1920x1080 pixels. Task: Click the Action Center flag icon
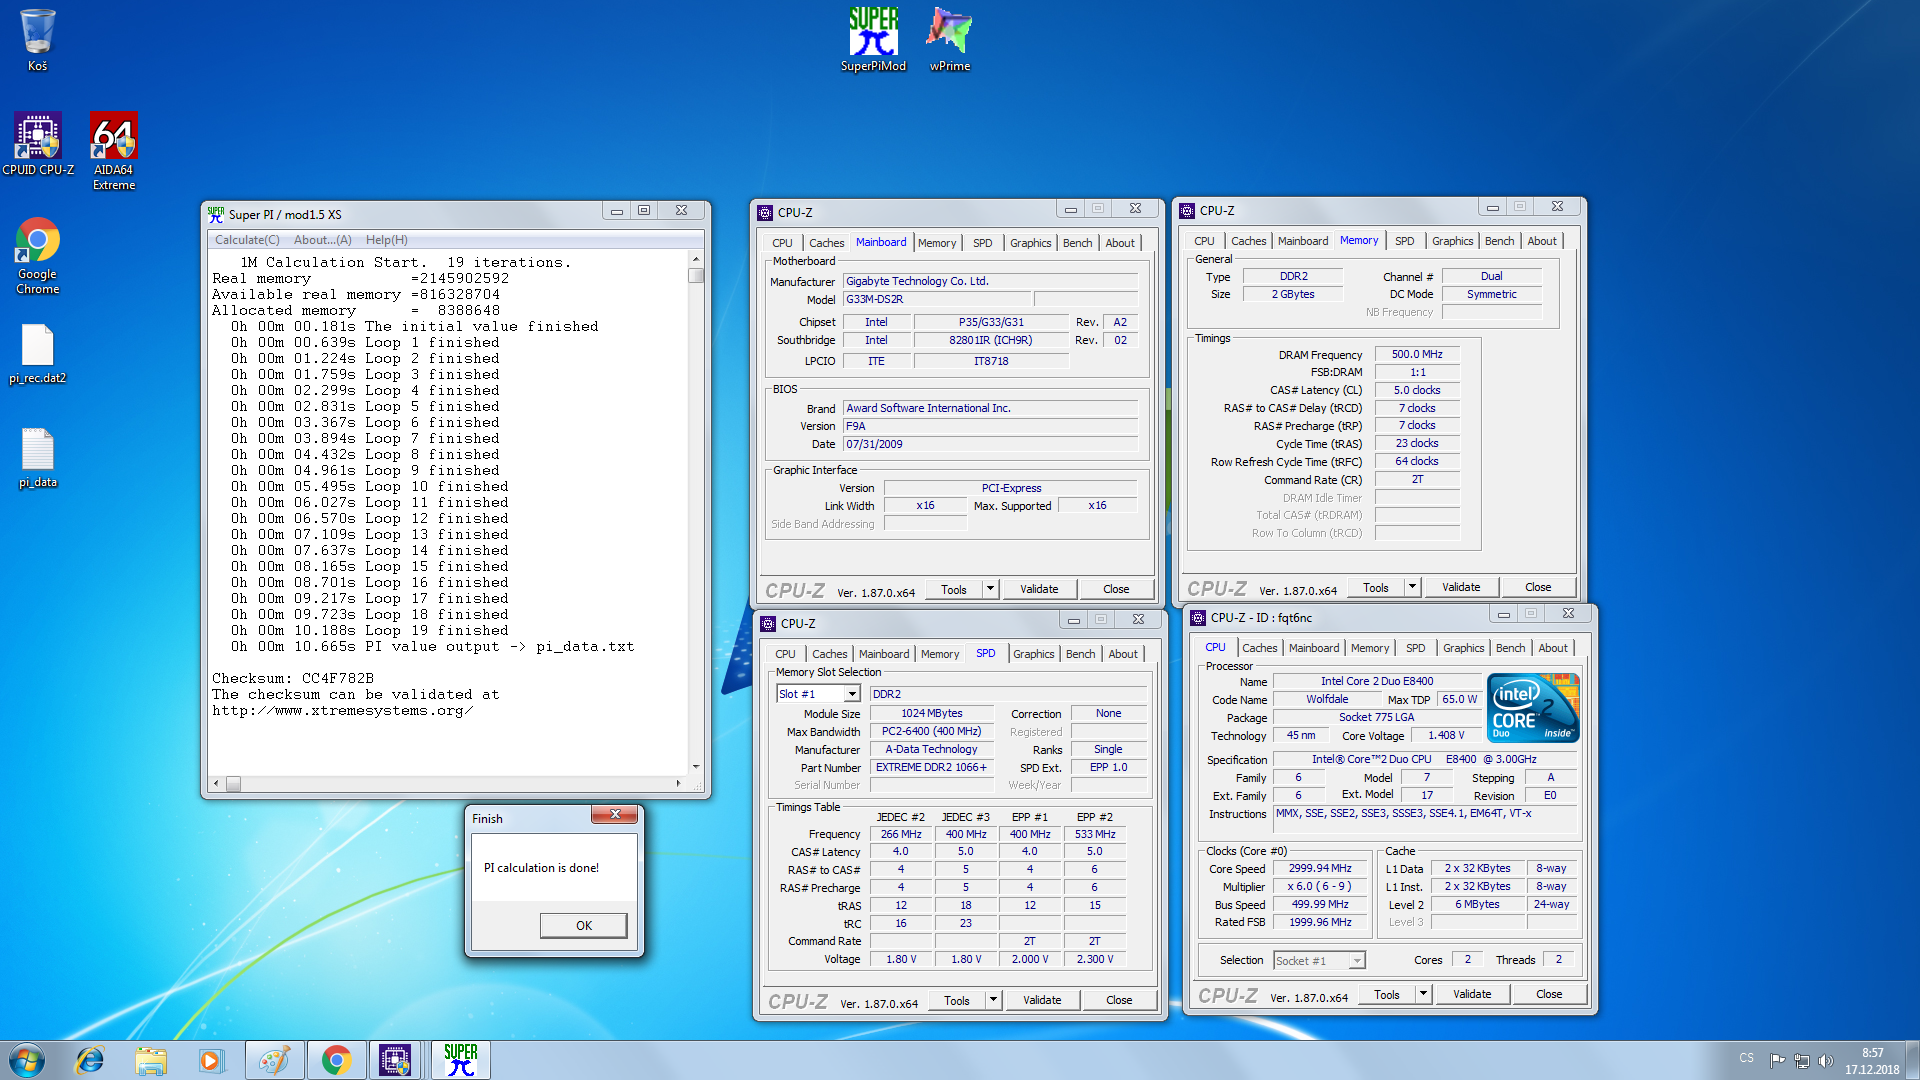click(x=1777, y=1061)
